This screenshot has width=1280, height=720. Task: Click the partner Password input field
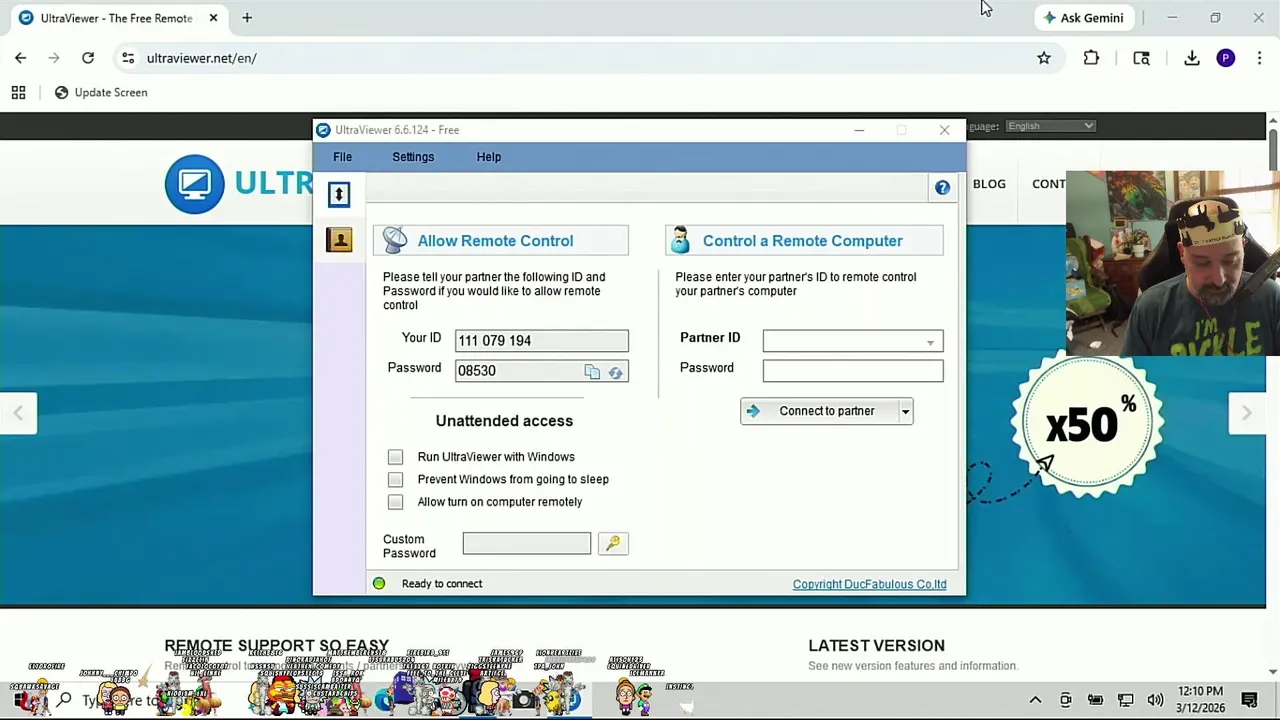pyautogui.click(x=853, y=371)
